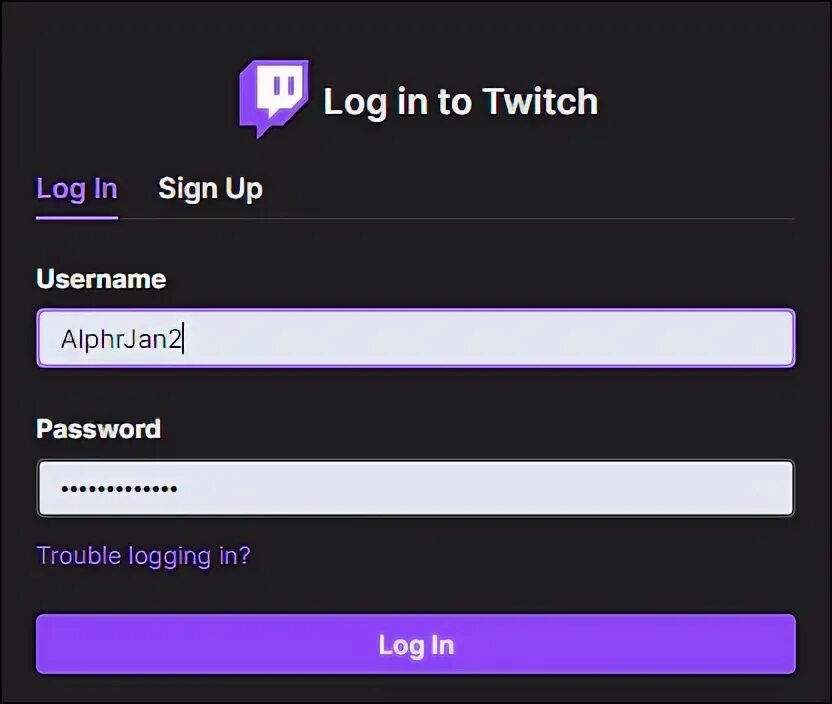Click the masked password dots
This screenshot has width=832, height=704.
[118, 489]
